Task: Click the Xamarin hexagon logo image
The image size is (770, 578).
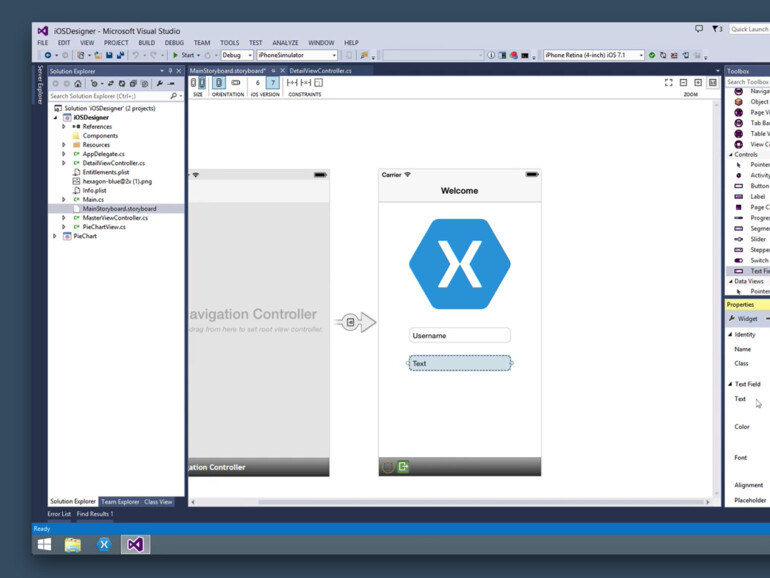Action: [460, 264]
